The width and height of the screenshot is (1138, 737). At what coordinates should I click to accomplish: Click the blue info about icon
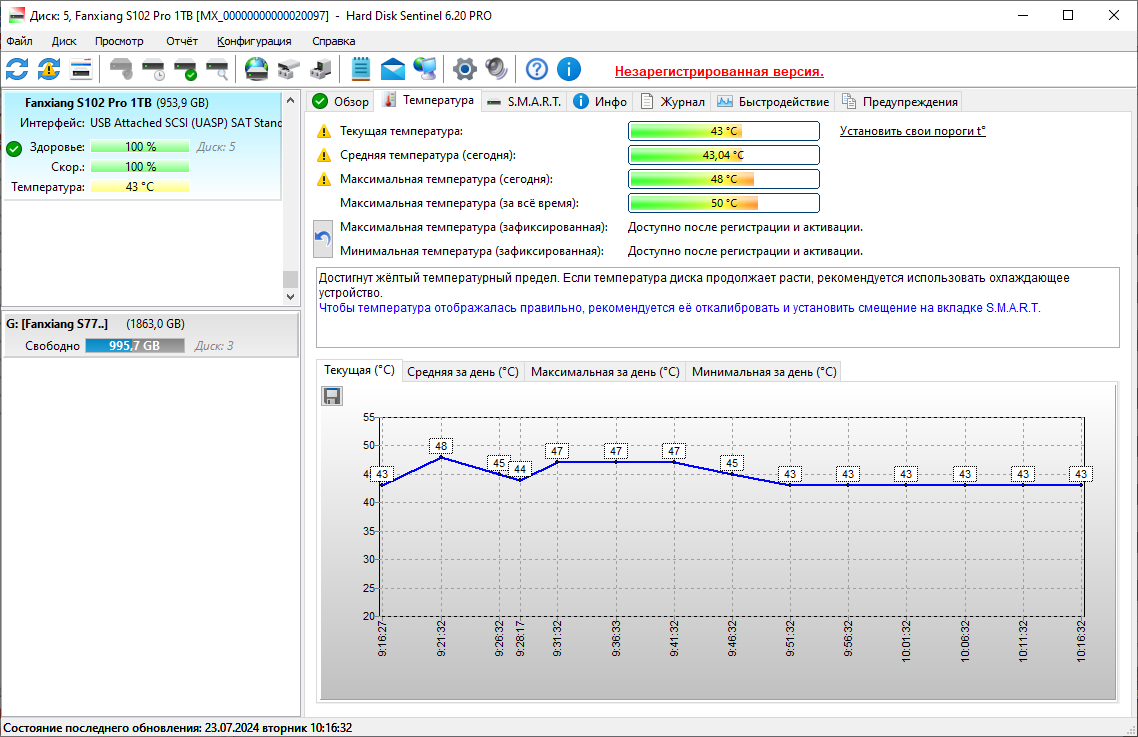click(569, 69)
